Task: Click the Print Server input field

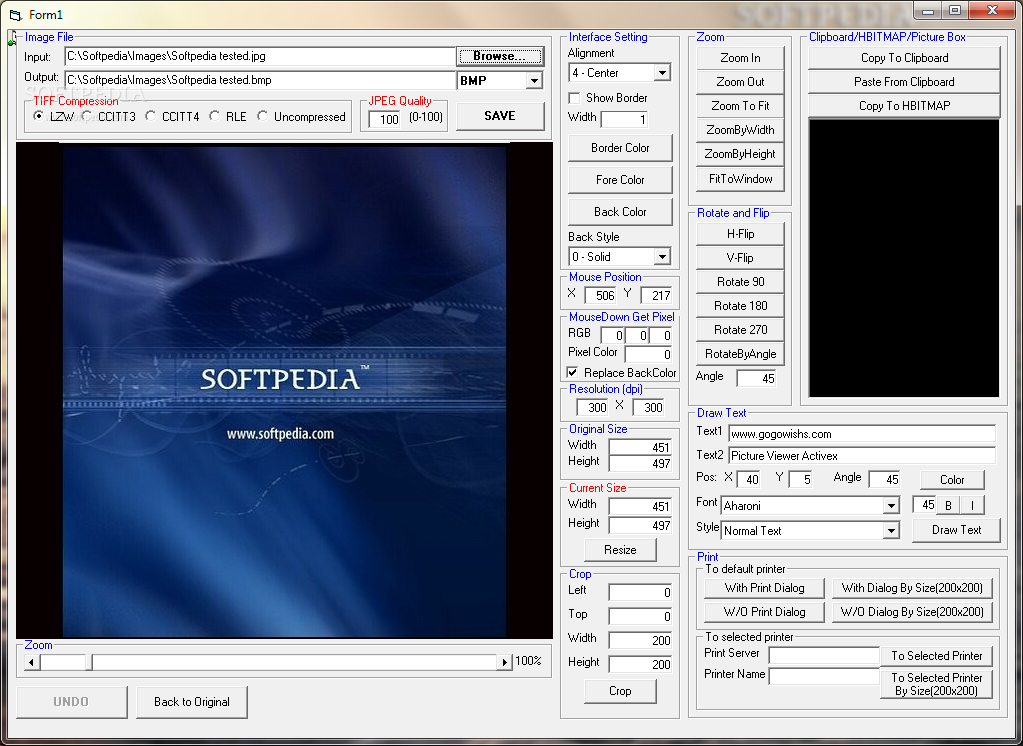Action: click(824, 655)
